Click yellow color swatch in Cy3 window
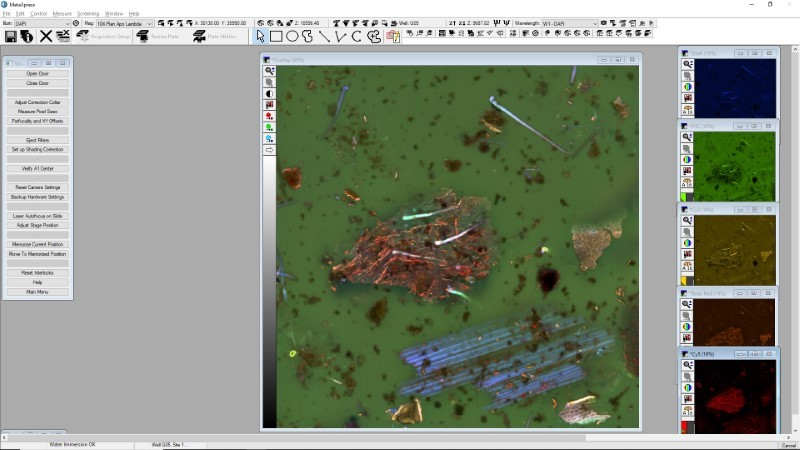 [684, 281]
